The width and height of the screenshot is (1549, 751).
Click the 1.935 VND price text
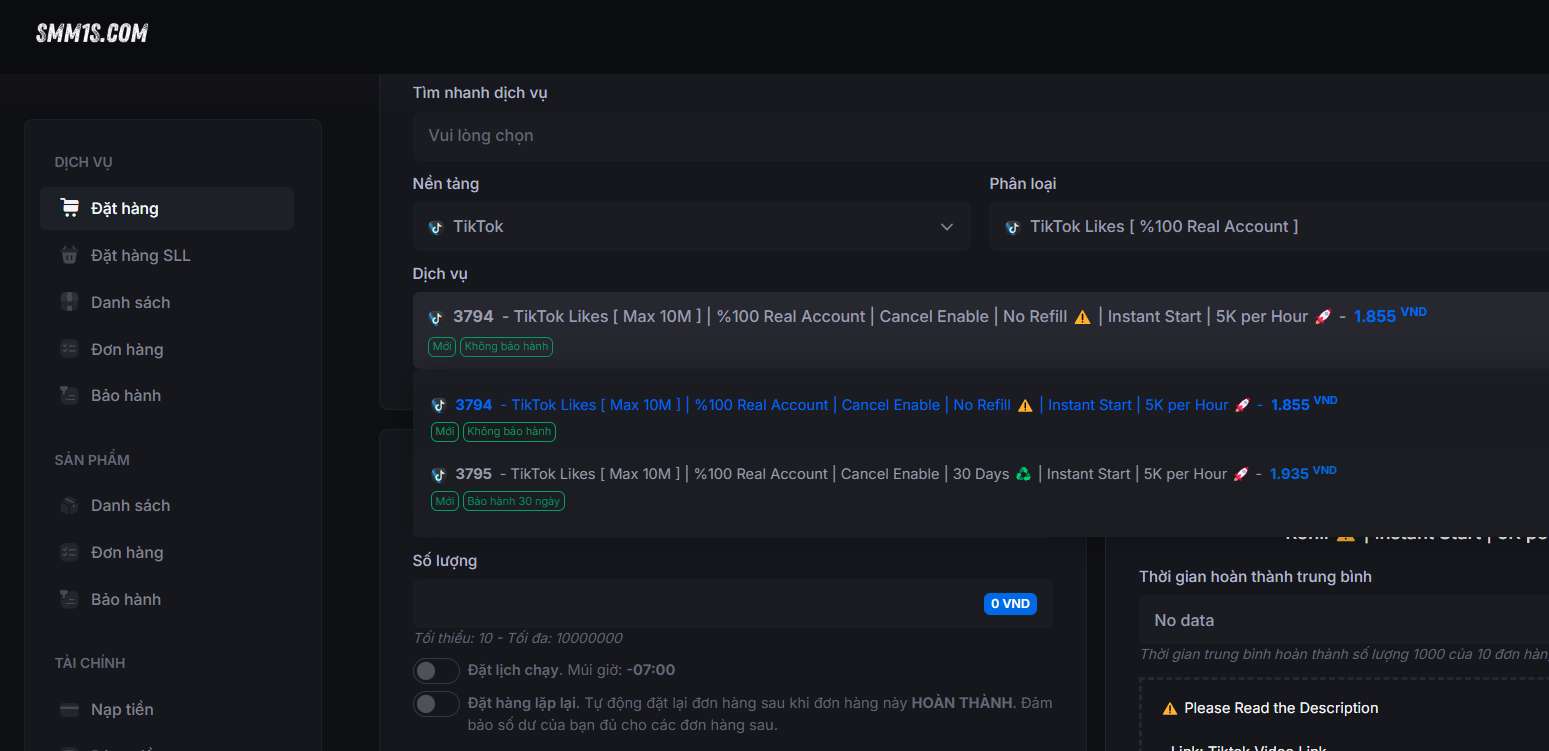[1303, 473]
